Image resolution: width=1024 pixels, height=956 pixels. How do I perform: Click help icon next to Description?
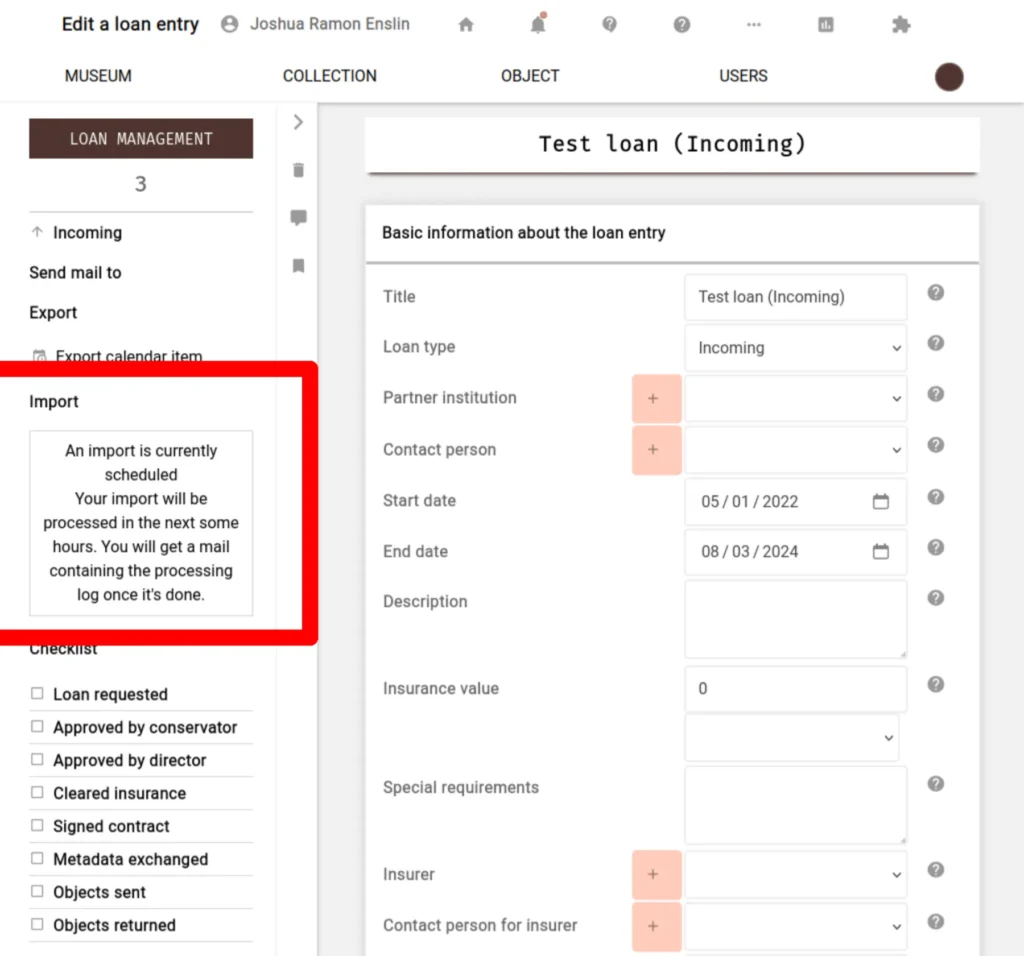[x=936, y=598]
